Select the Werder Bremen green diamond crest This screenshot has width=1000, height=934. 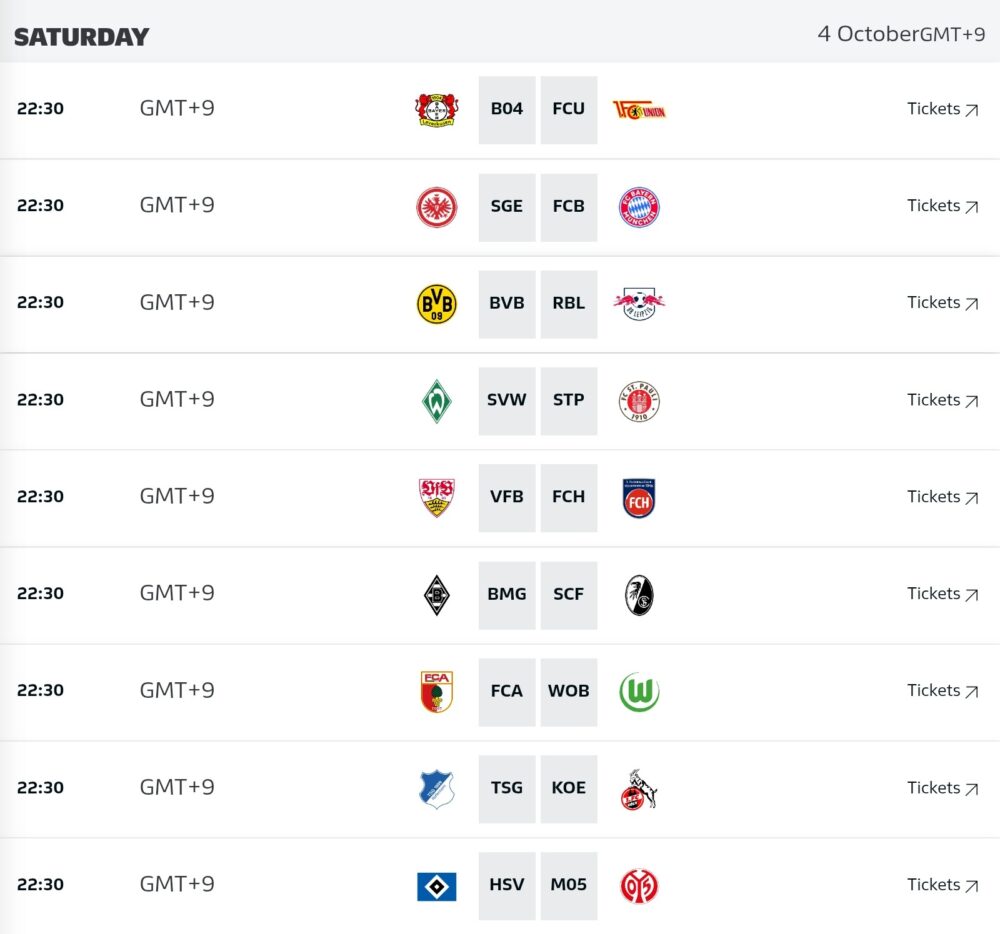pos(437,401)
